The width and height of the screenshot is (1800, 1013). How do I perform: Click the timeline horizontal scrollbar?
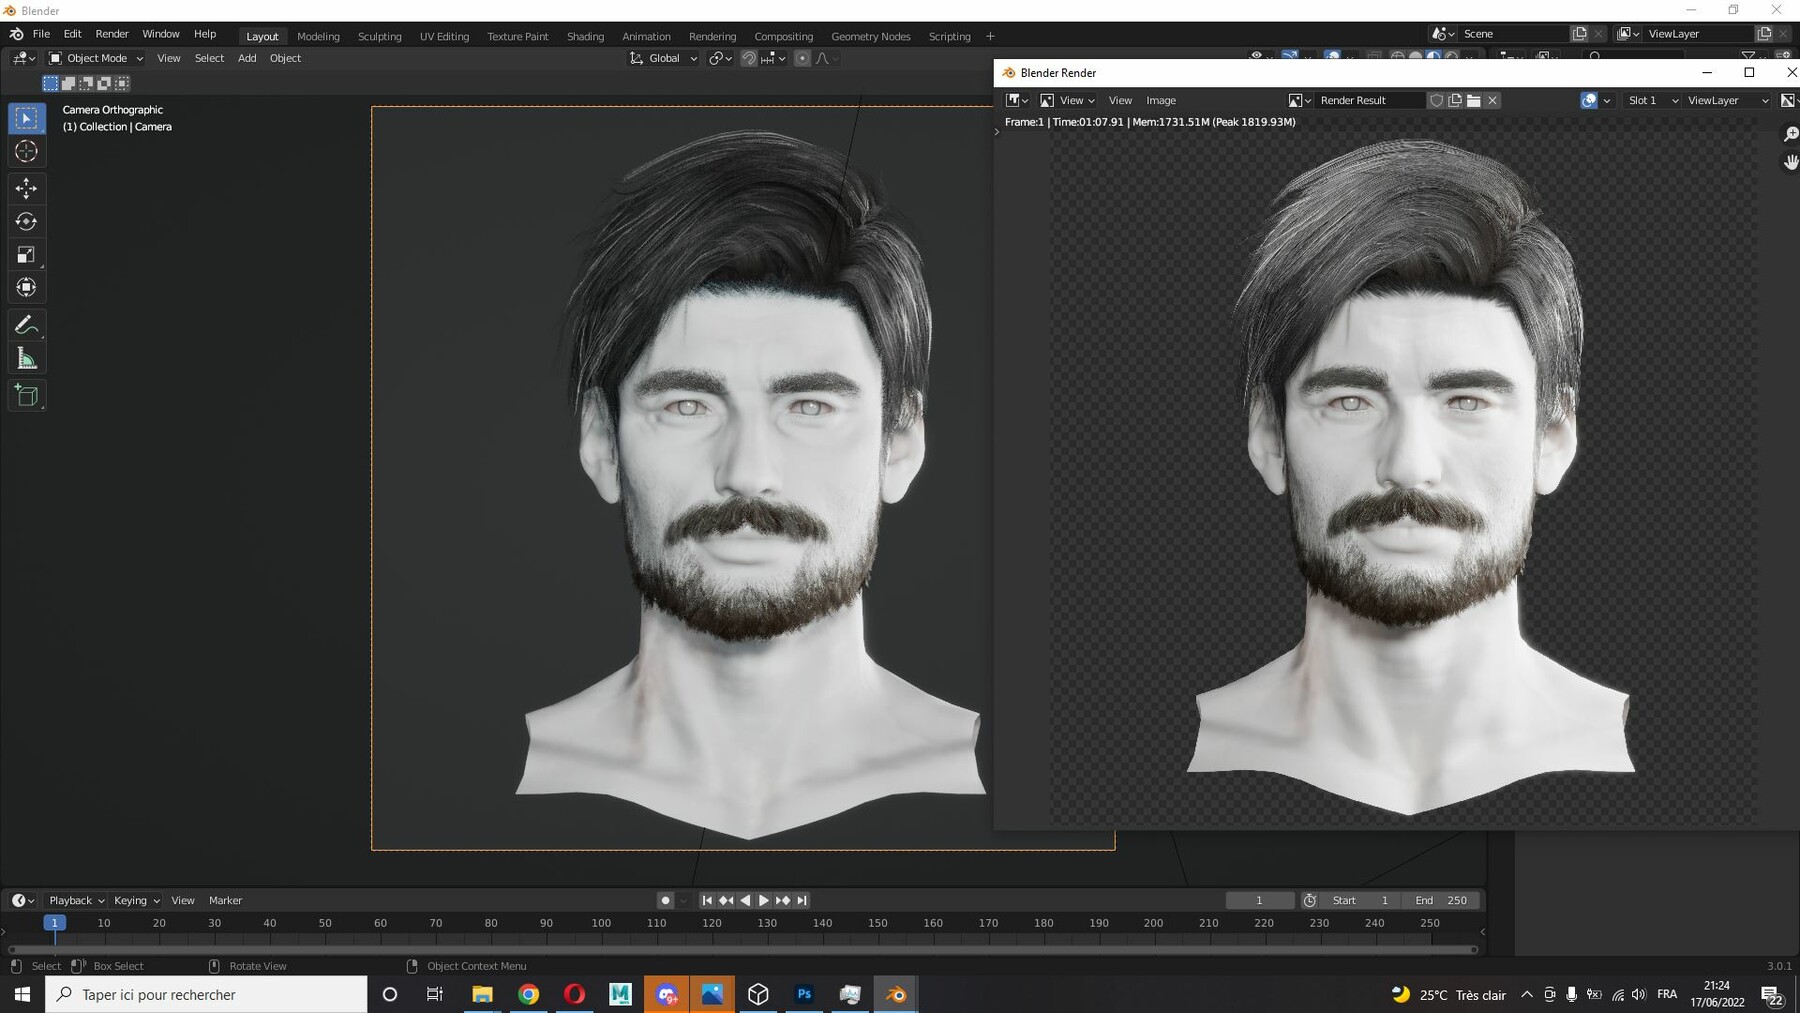[x=743, y=949]
